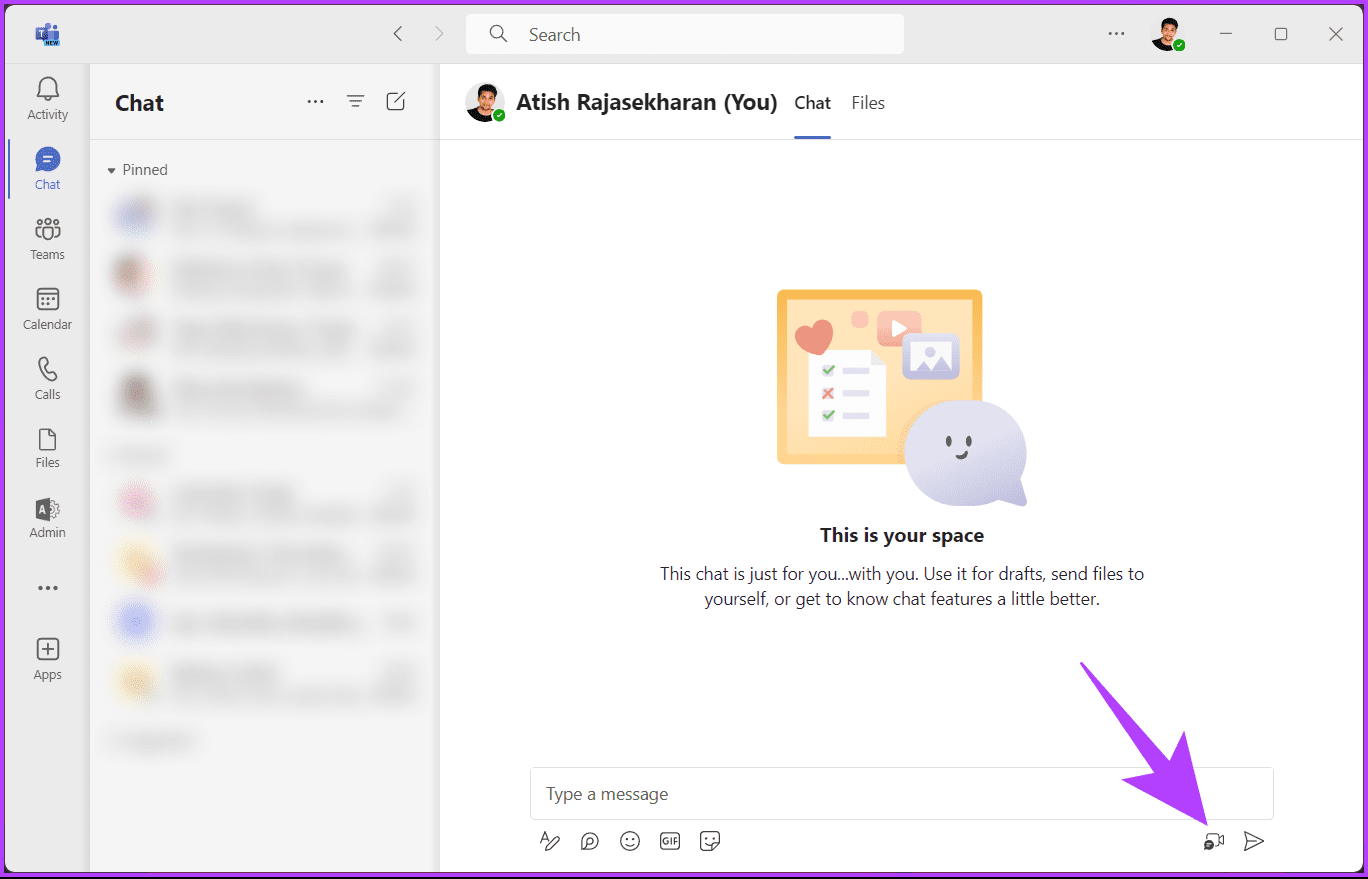This screenshot has height=879, width=1368.
Task: Switch to the Files tab
Action: point(868,103)
